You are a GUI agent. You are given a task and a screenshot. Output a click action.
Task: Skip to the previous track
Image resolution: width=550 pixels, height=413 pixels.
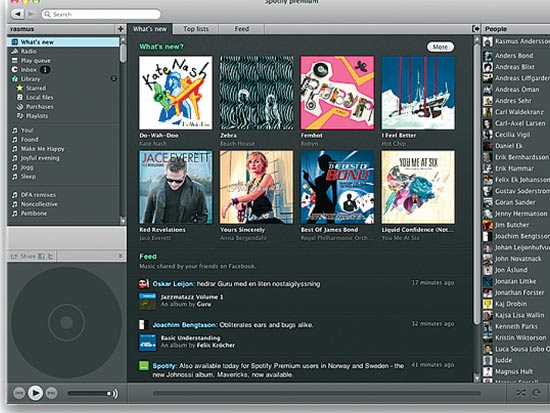pos(19,393)
